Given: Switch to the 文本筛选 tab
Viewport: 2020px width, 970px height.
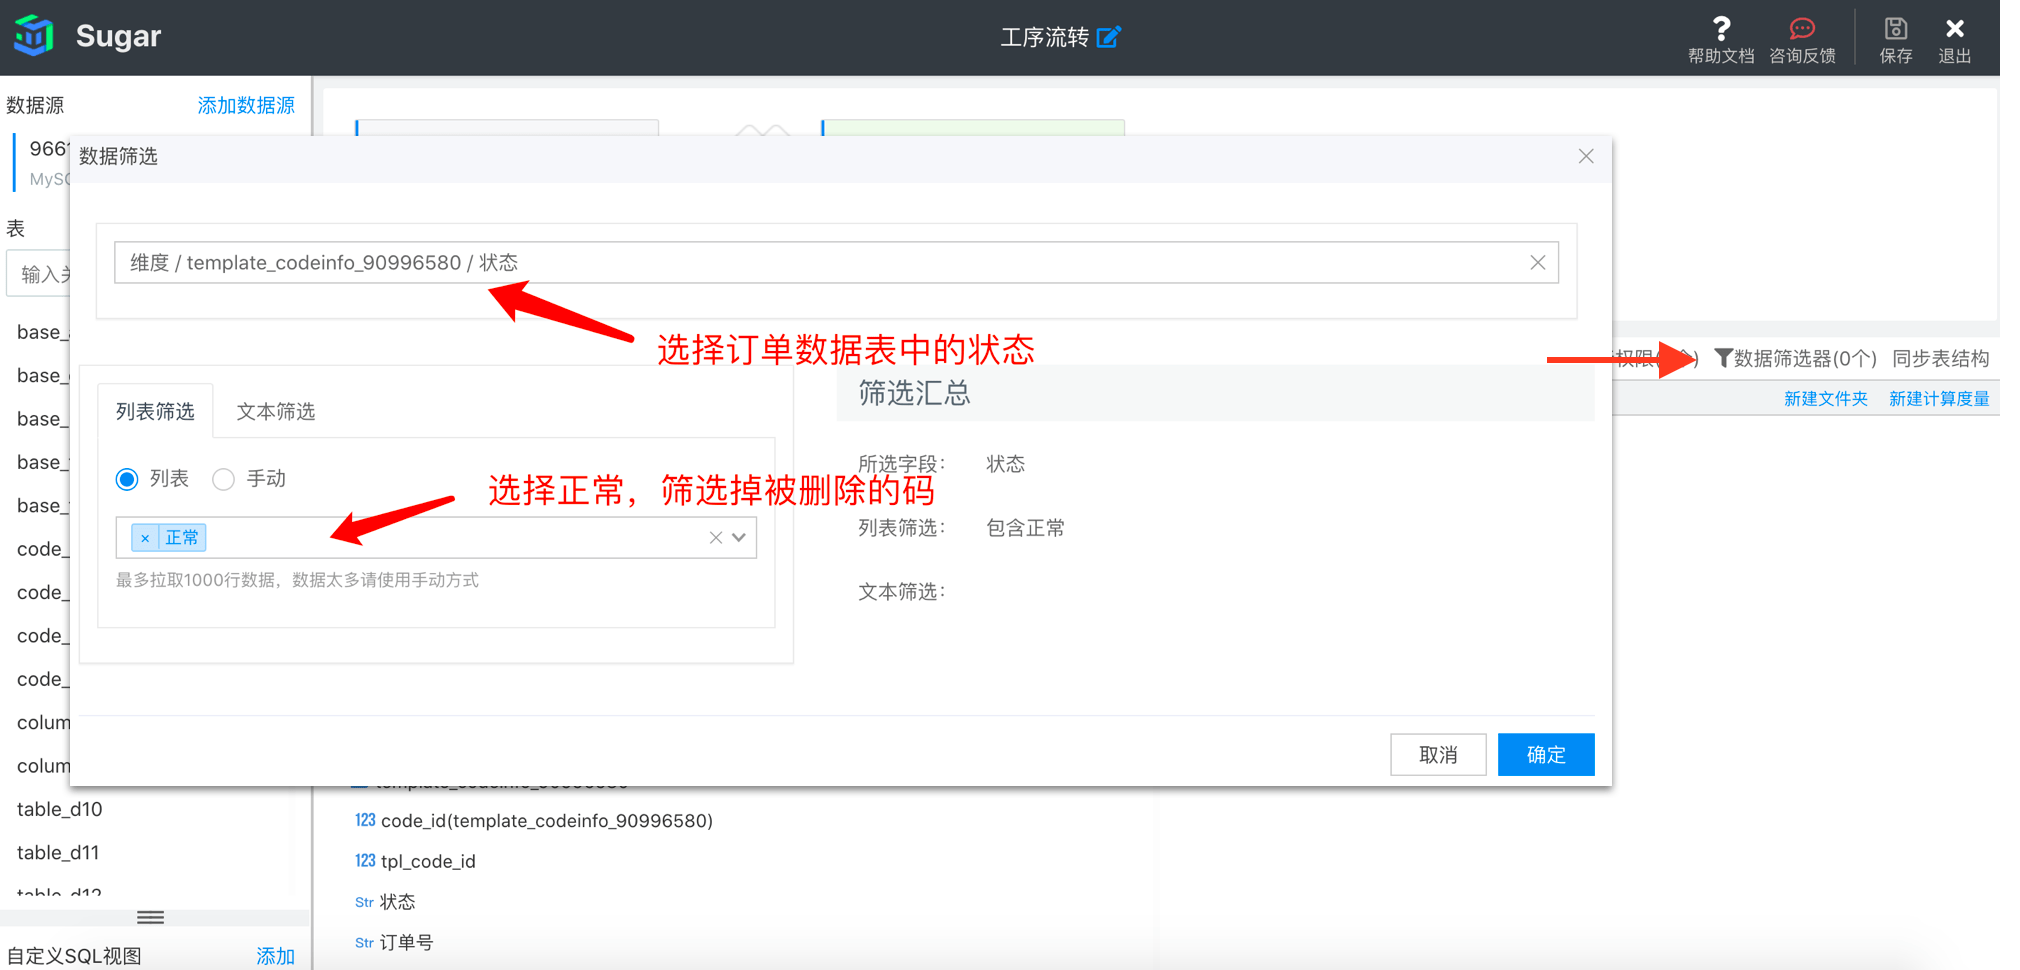Looking at the screenshot, I should click(276, 410).
